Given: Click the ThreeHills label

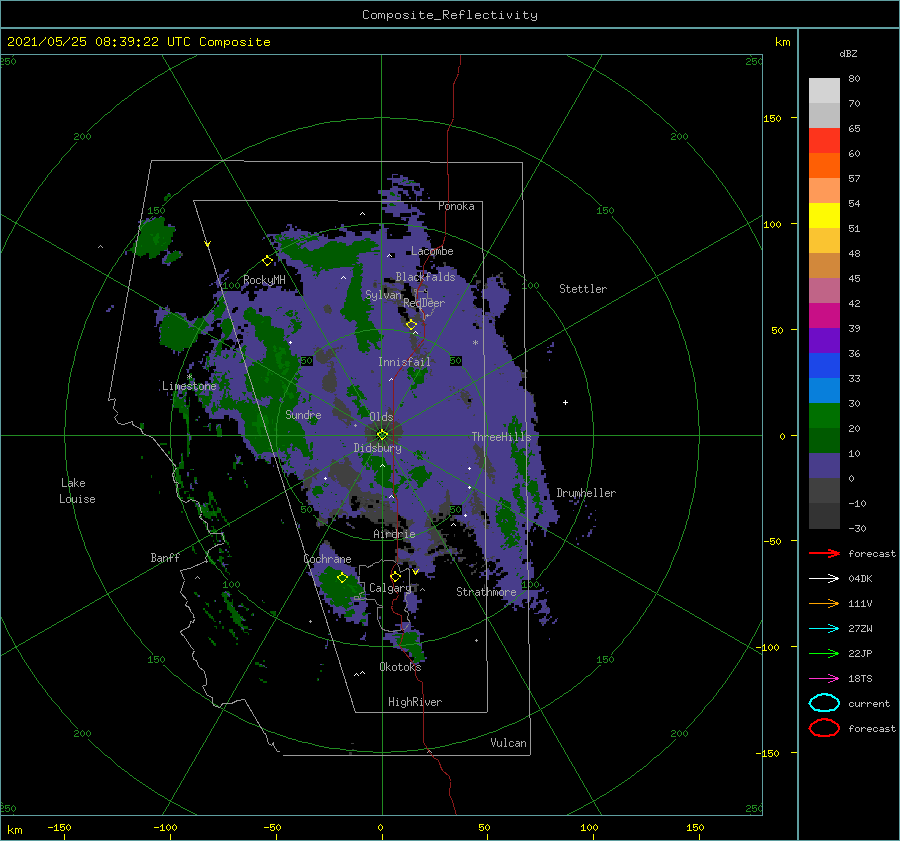Looking at the screenshot, I should 501,437.
